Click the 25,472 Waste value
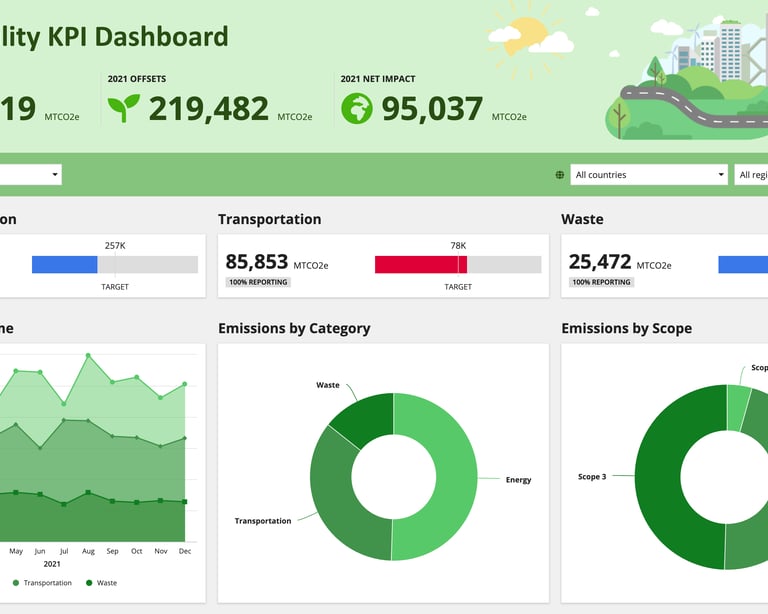The width and height of the screenshot is (768, 614). [600, 262]
